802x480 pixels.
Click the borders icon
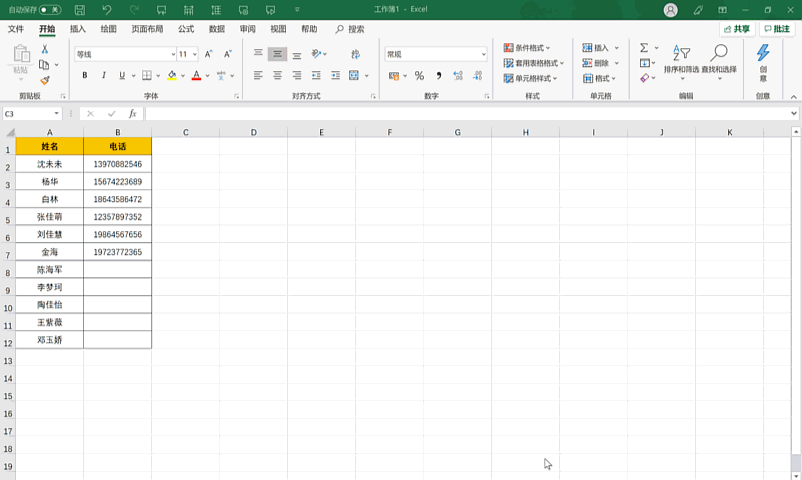pos(147,75)
